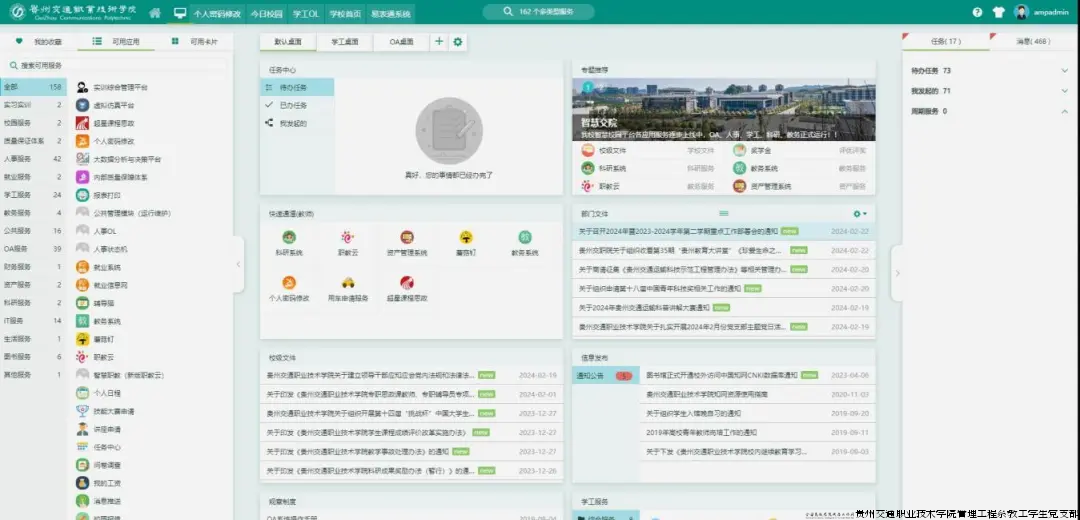Open the help question mark icon
This screenshot has height=520, width=1080.
click(977, 13)
